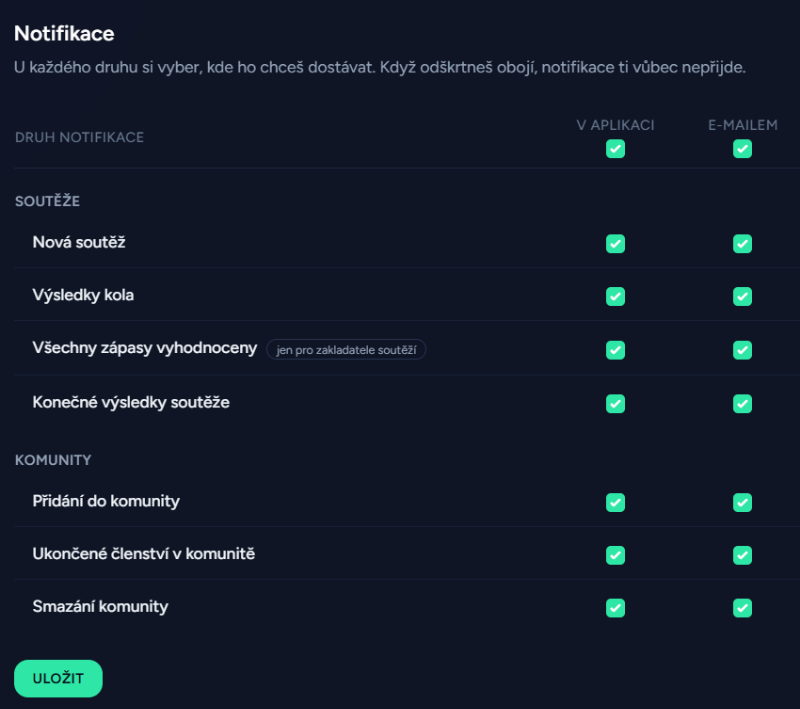Disable e-mail notification for Nová soutěž
Image resolution: width=800 pixels, height=709 pixels.
pos(742,244)
